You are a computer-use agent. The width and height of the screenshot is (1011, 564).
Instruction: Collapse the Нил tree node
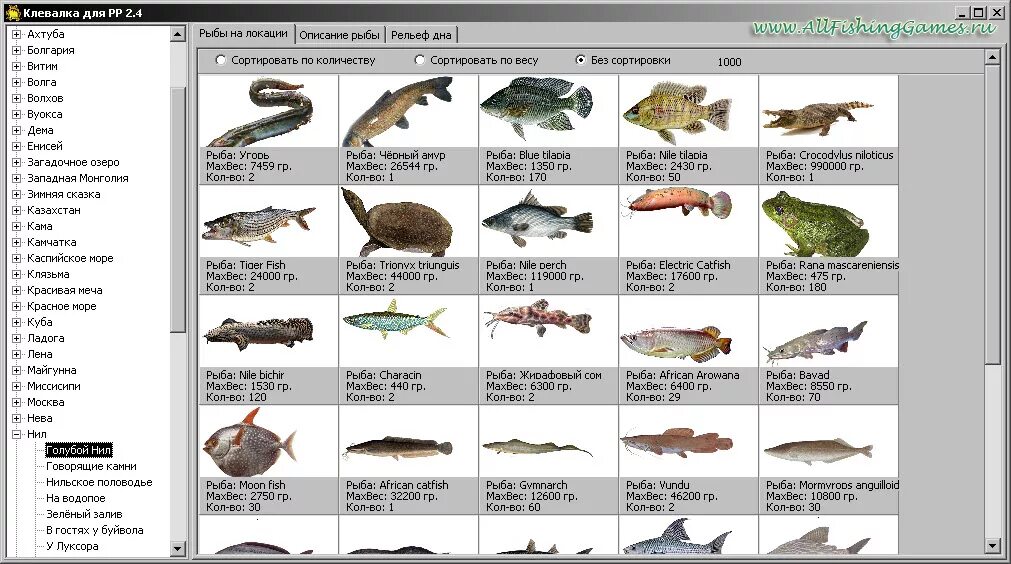click(x=17, y=434)
